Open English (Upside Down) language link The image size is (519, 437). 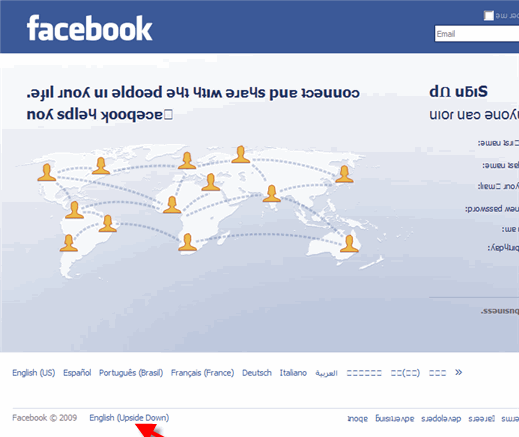pyautogui.click(x=129, y=418)
